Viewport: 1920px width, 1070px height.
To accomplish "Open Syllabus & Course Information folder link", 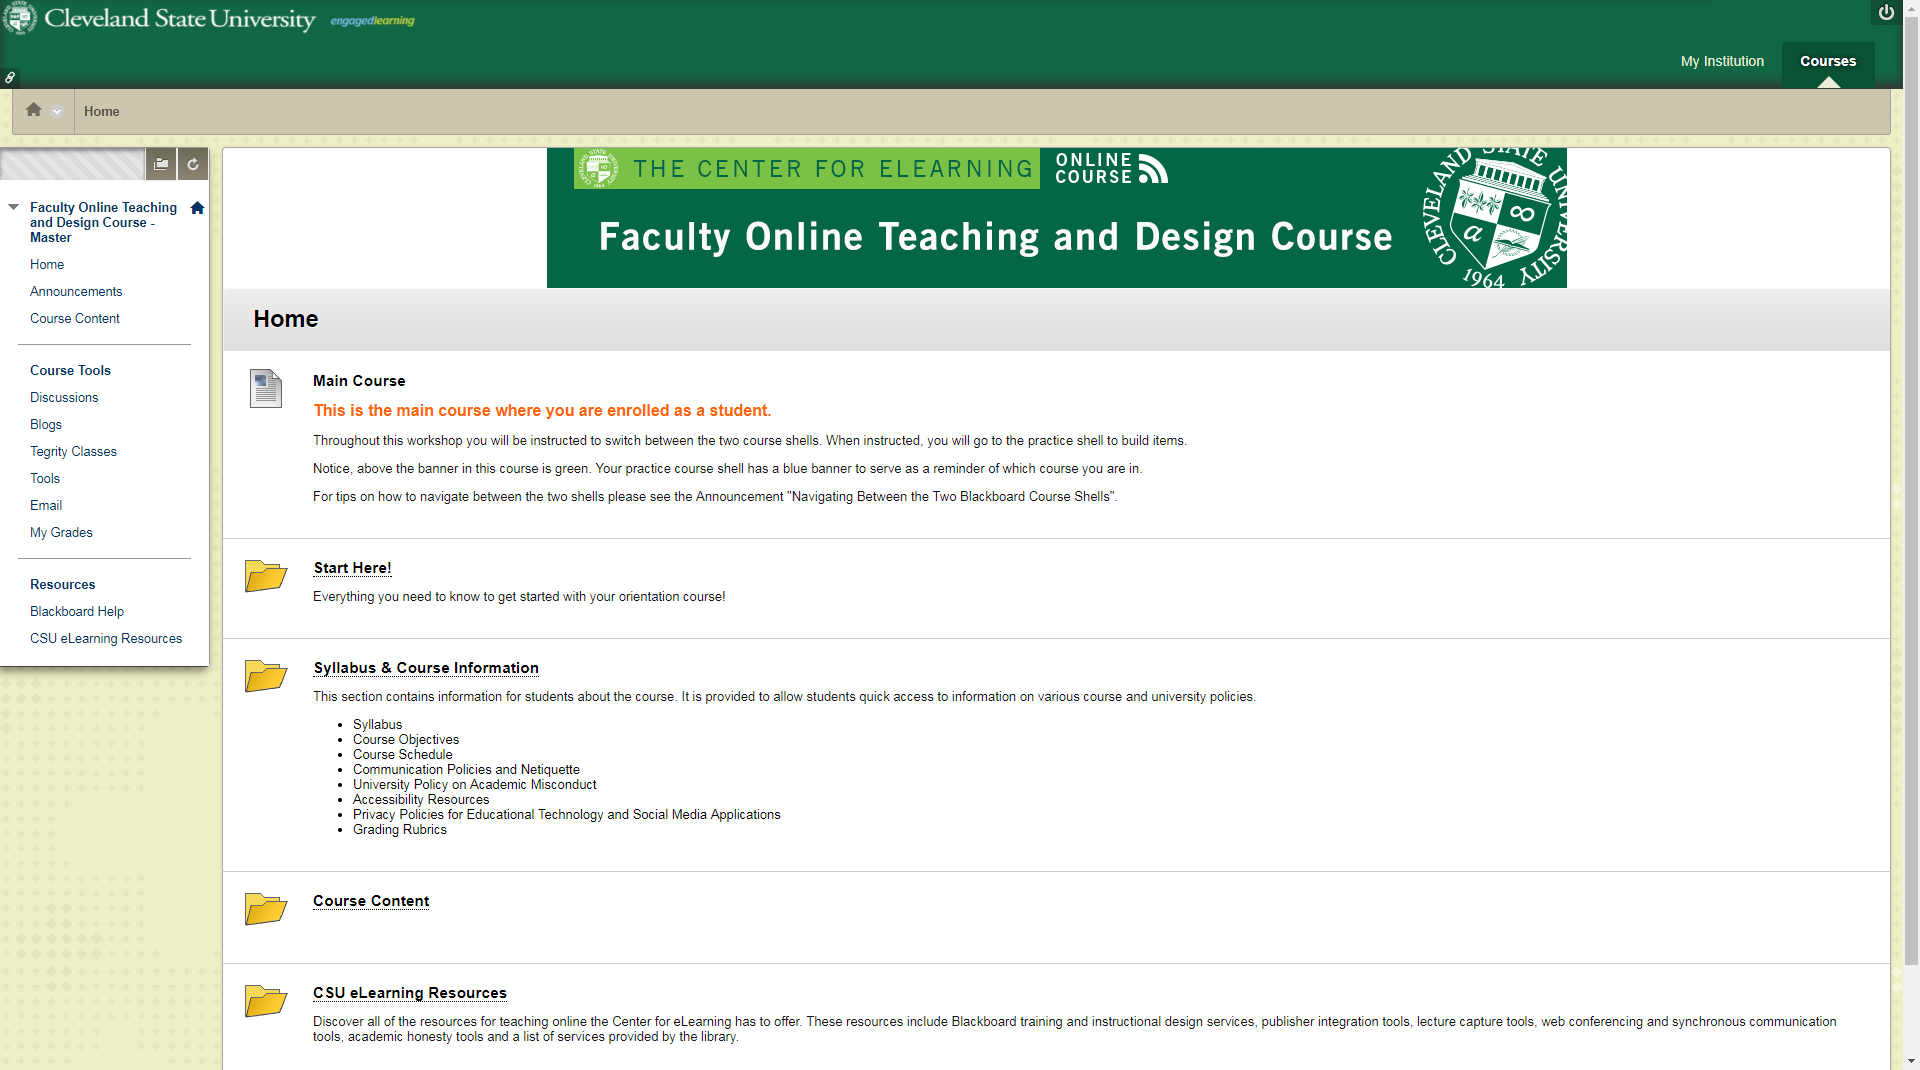I will 426,668.
